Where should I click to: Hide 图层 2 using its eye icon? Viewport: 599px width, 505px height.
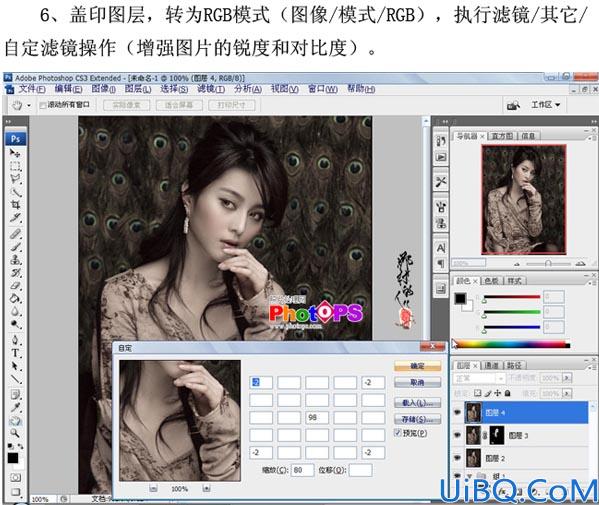click(x=457, y=457)
